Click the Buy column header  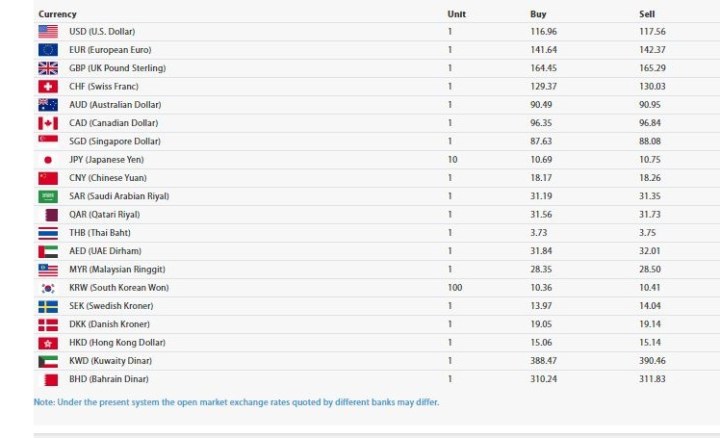pos(538,14)
